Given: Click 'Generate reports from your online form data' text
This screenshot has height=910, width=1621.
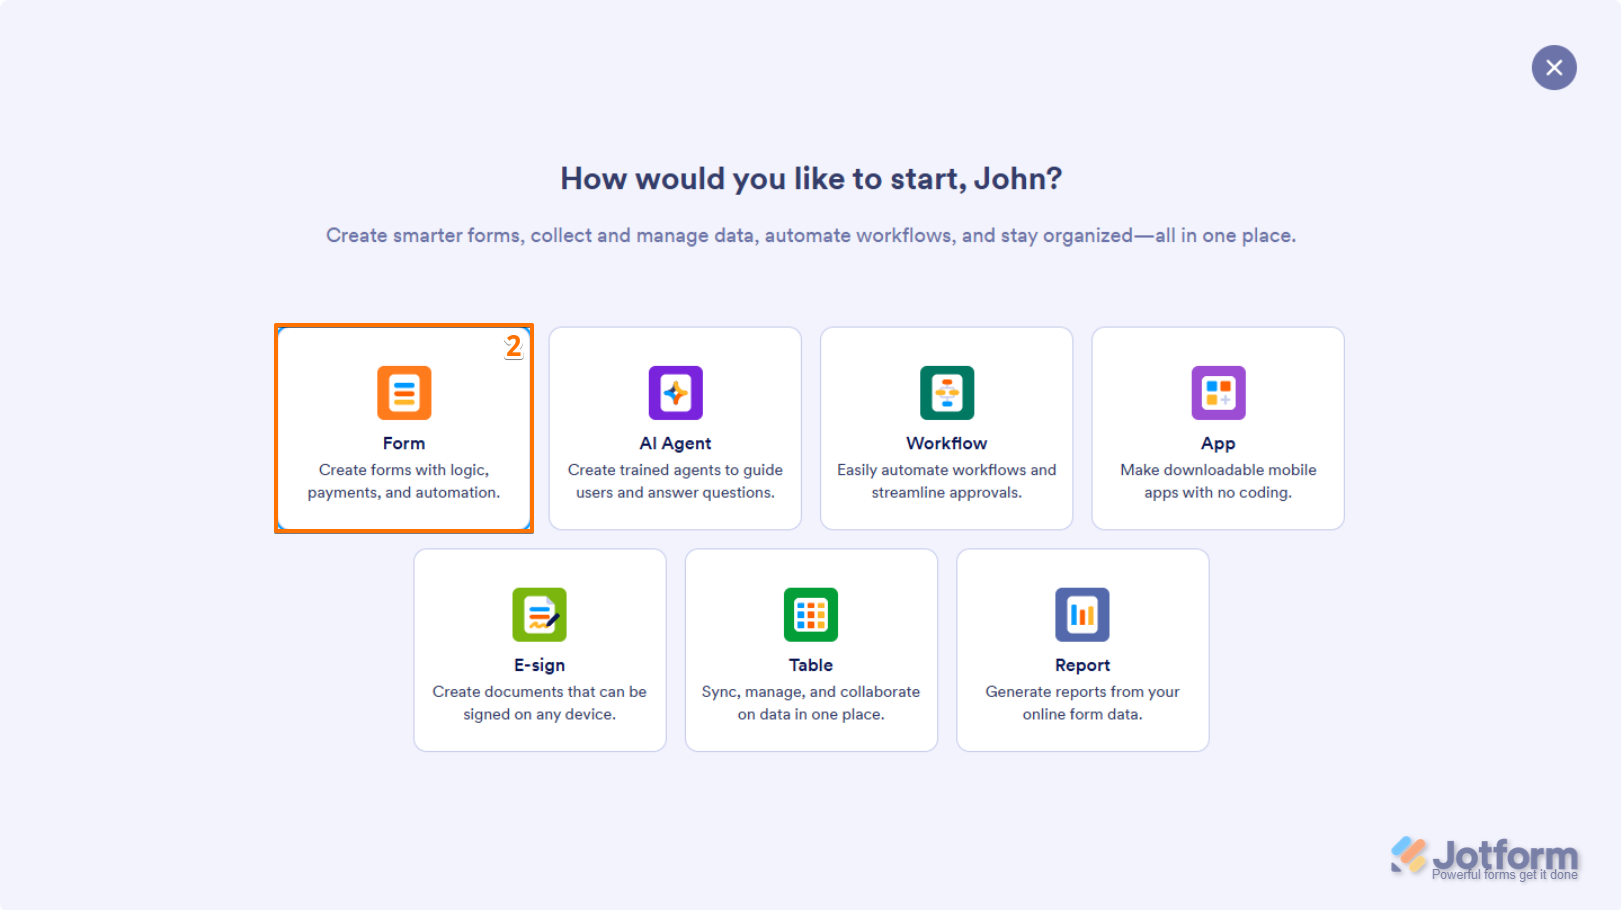Looking at the screenshot, I should click(1082, 703).
